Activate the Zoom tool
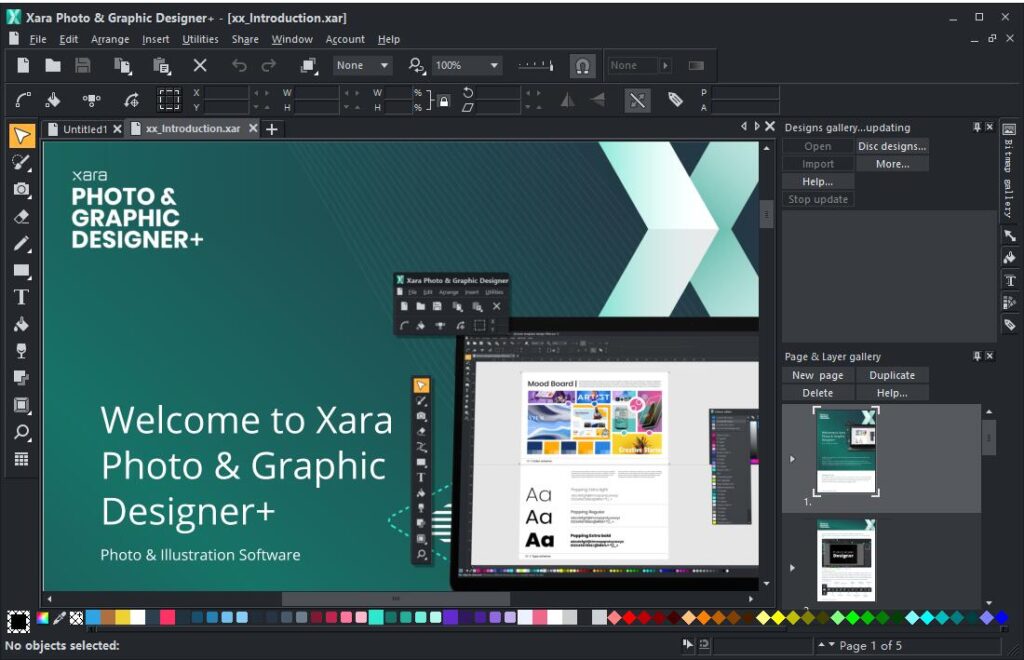The width and height of the screenshot is (1024, 660). click(x=20, y=432)
